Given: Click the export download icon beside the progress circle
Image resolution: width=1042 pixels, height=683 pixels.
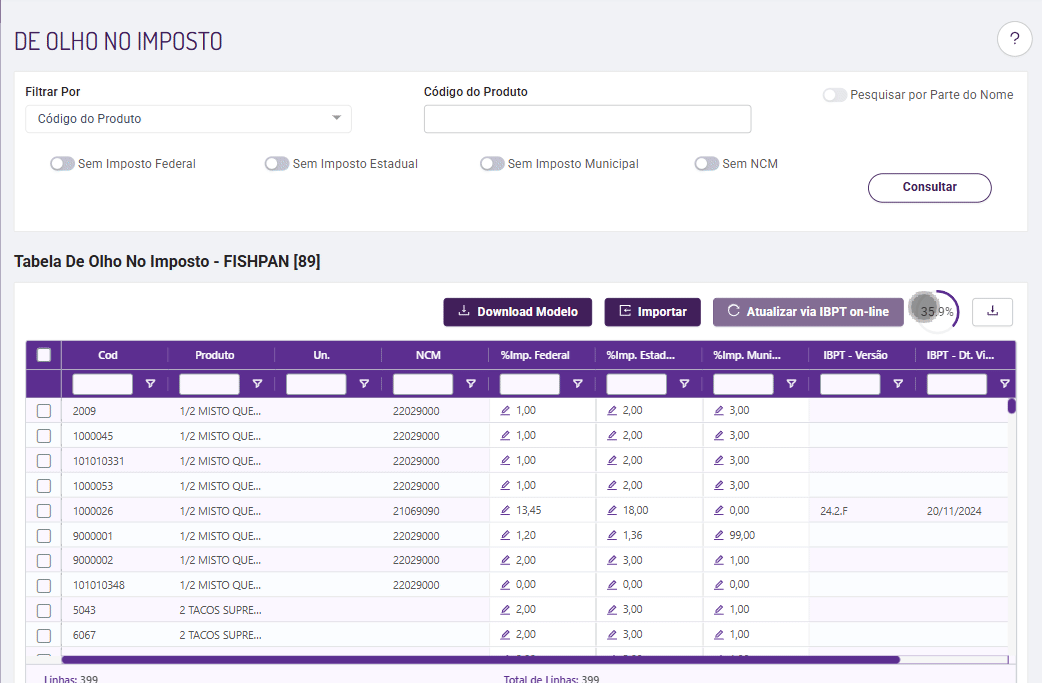Looking at the screenshot, I should [992, 311].
